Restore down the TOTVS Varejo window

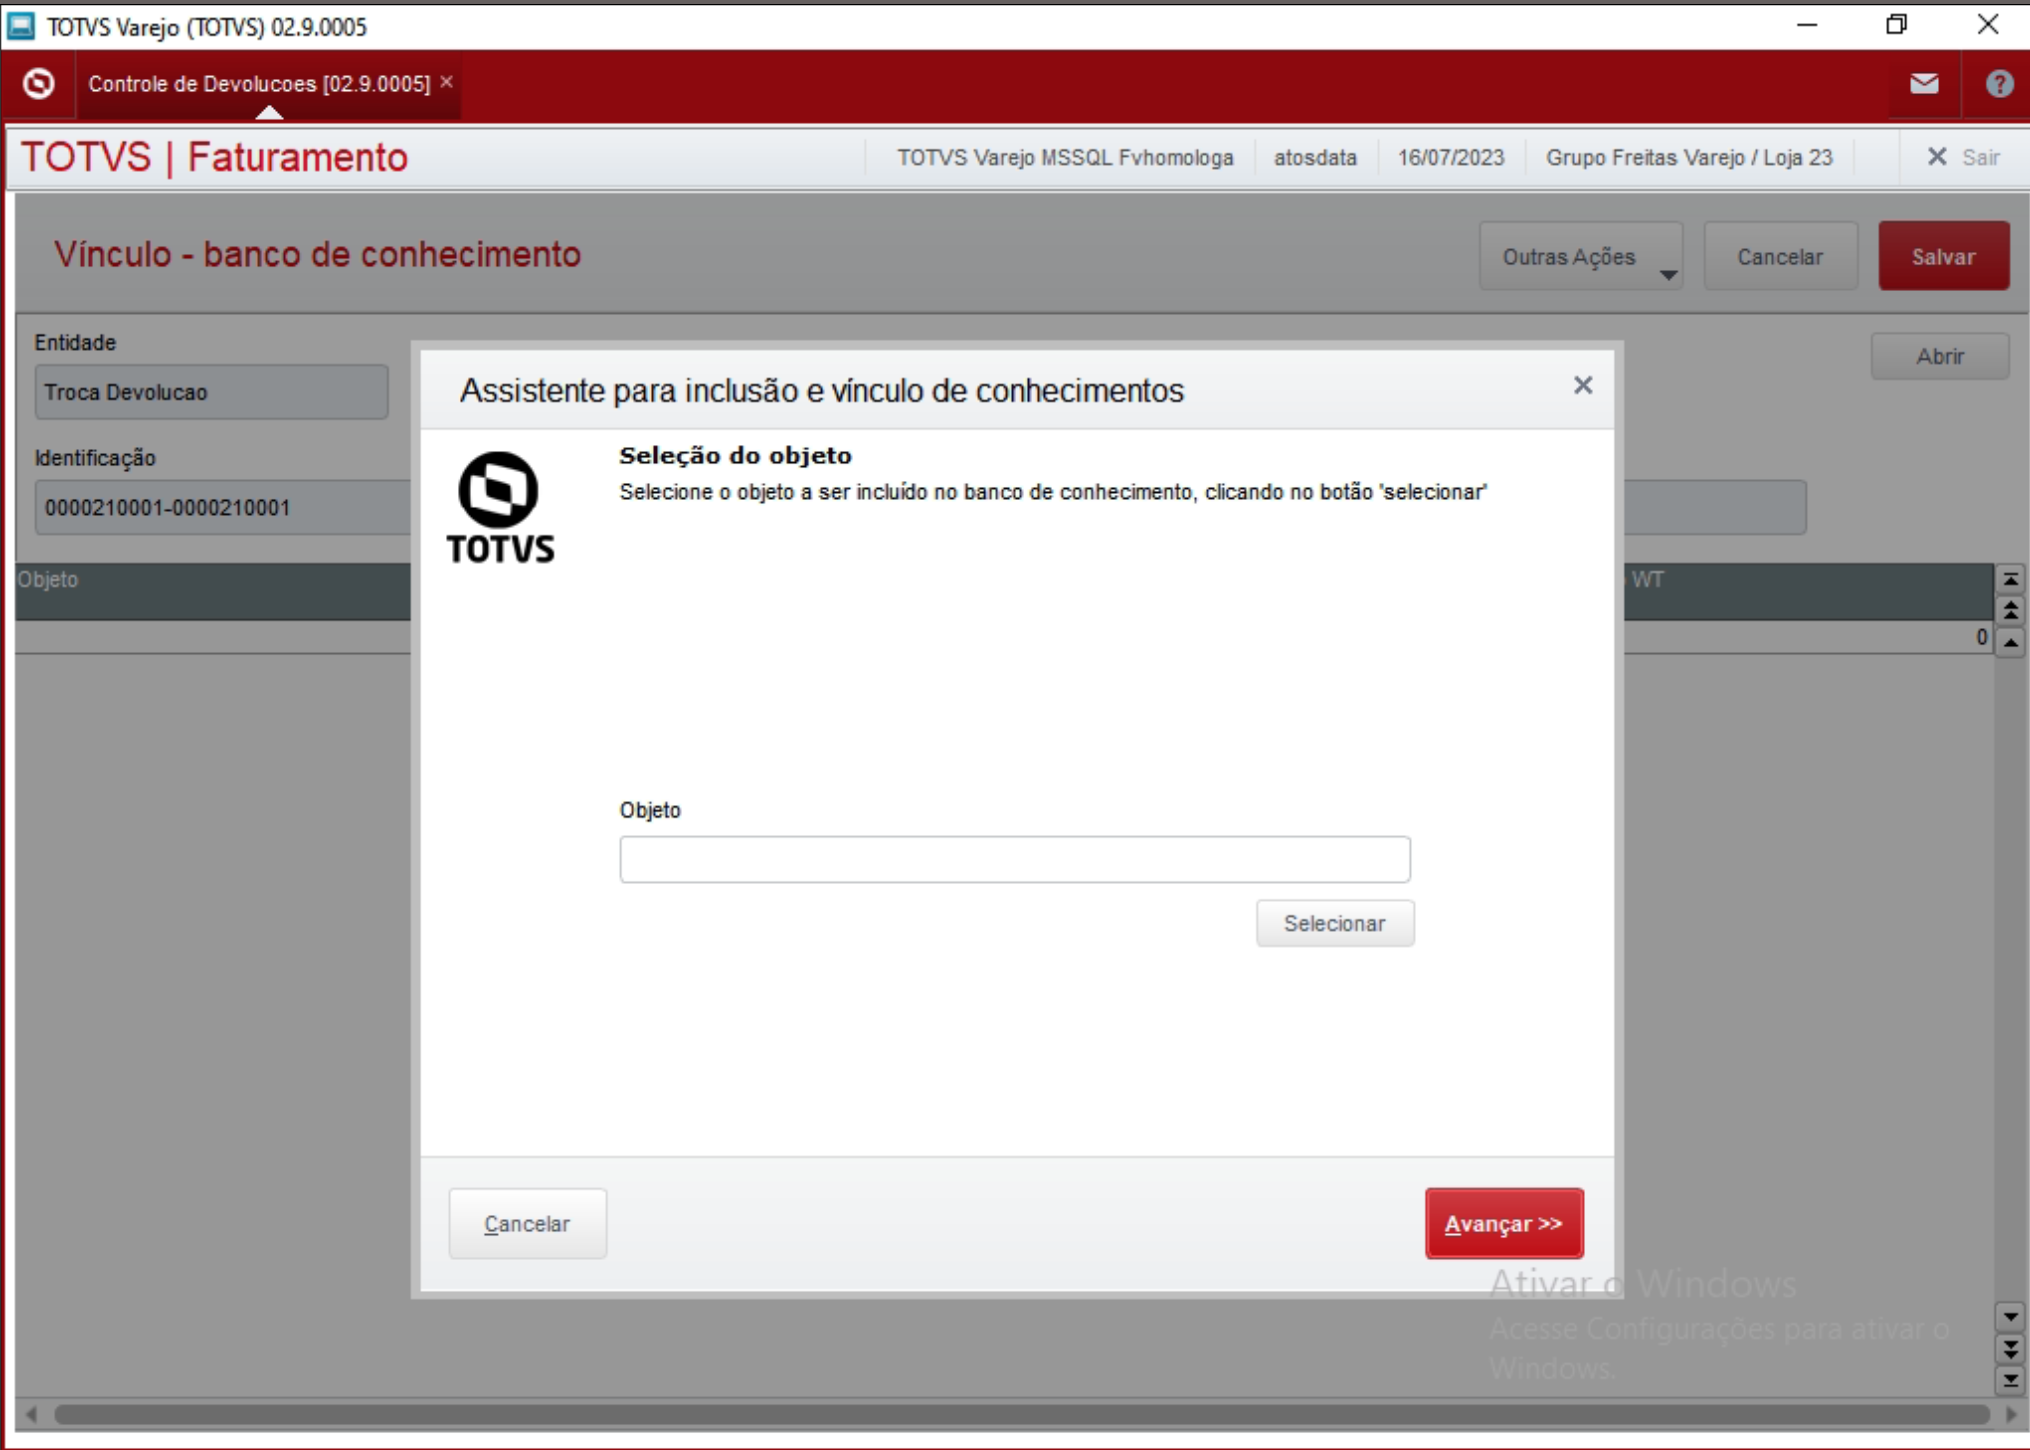pyautogui.click(x=1896, y=25)
